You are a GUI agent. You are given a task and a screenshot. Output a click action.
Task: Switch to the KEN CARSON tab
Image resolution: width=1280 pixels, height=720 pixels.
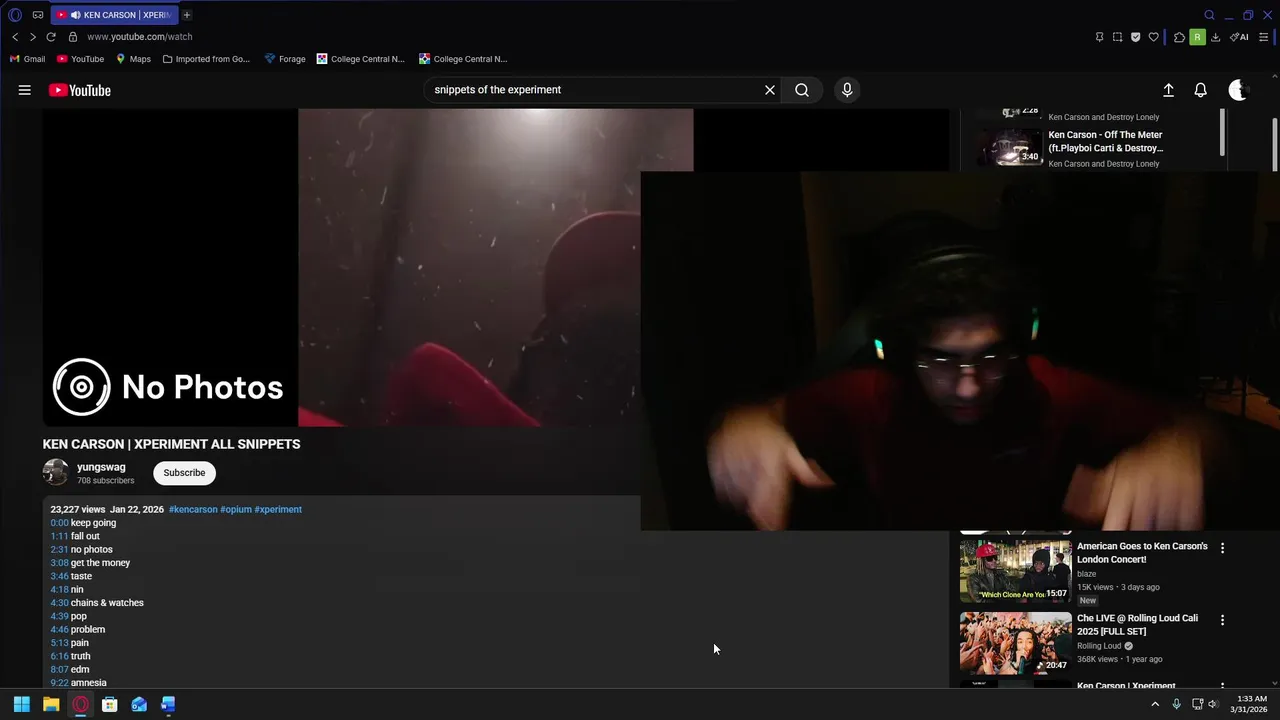pos(113,15)
